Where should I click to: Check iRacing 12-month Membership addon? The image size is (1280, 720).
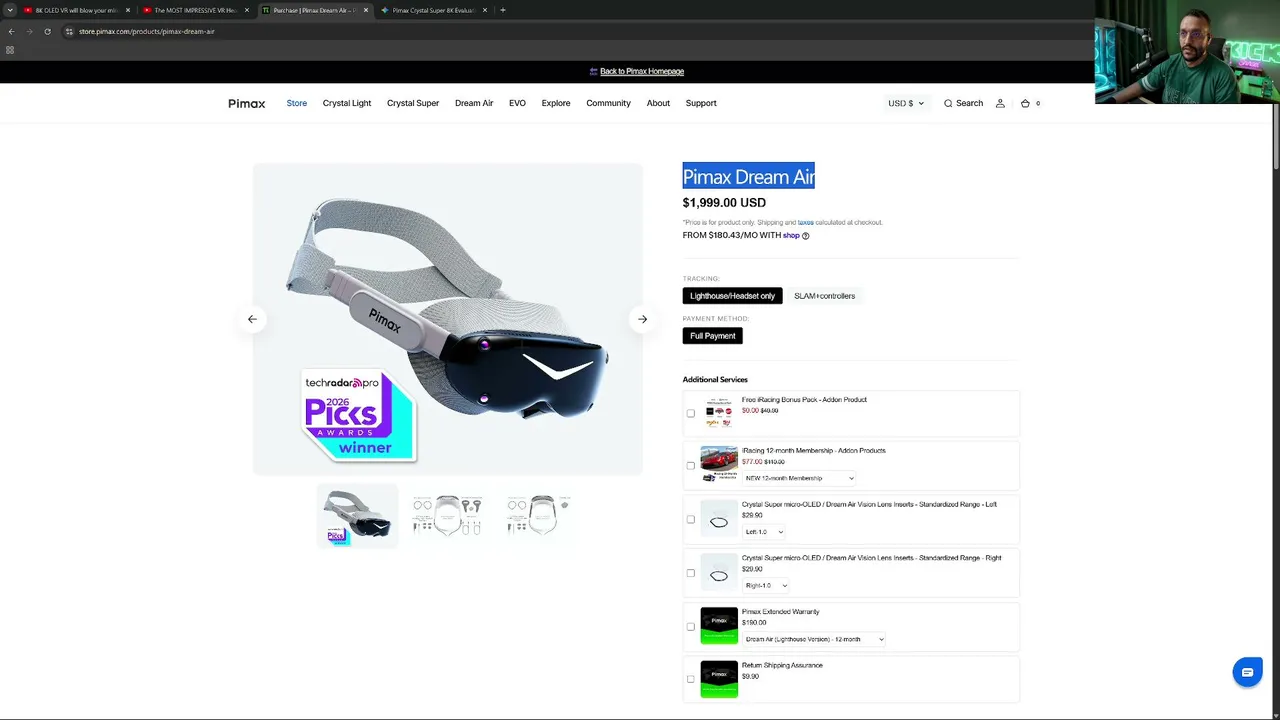pyautogui.click(x=690, y=465)
